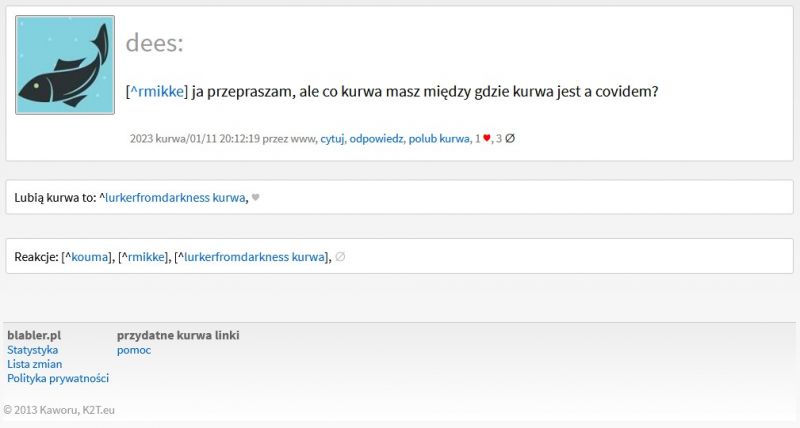
Task: Click the gray heart icon in the Lubią row
Action: [256, 197]
